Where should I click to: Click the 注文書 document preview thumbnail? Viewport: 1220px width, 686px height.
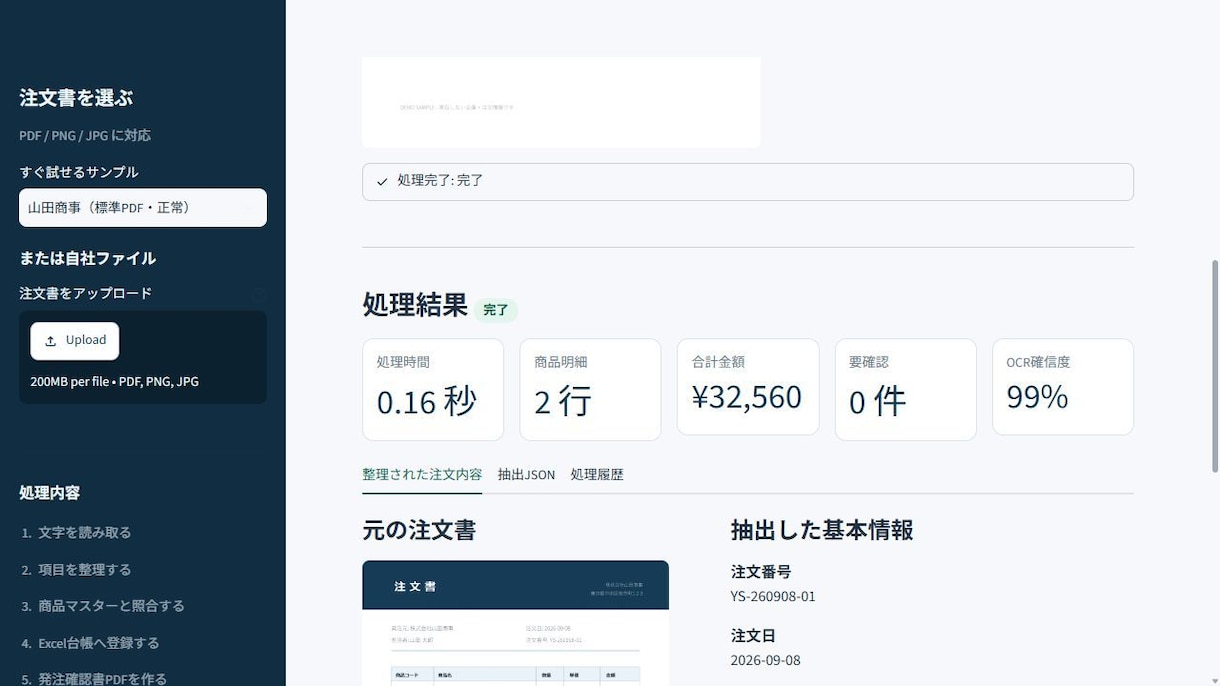click(x=515, y=623)
